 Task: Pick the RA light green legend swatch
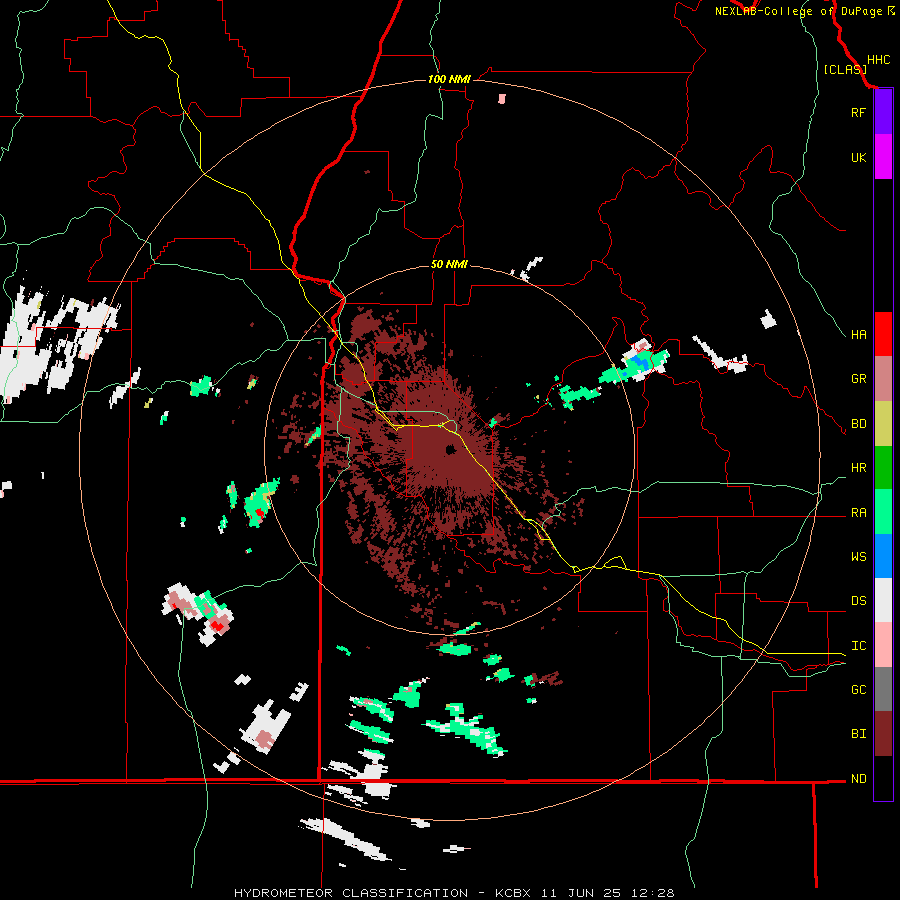(x=883, y=511)
